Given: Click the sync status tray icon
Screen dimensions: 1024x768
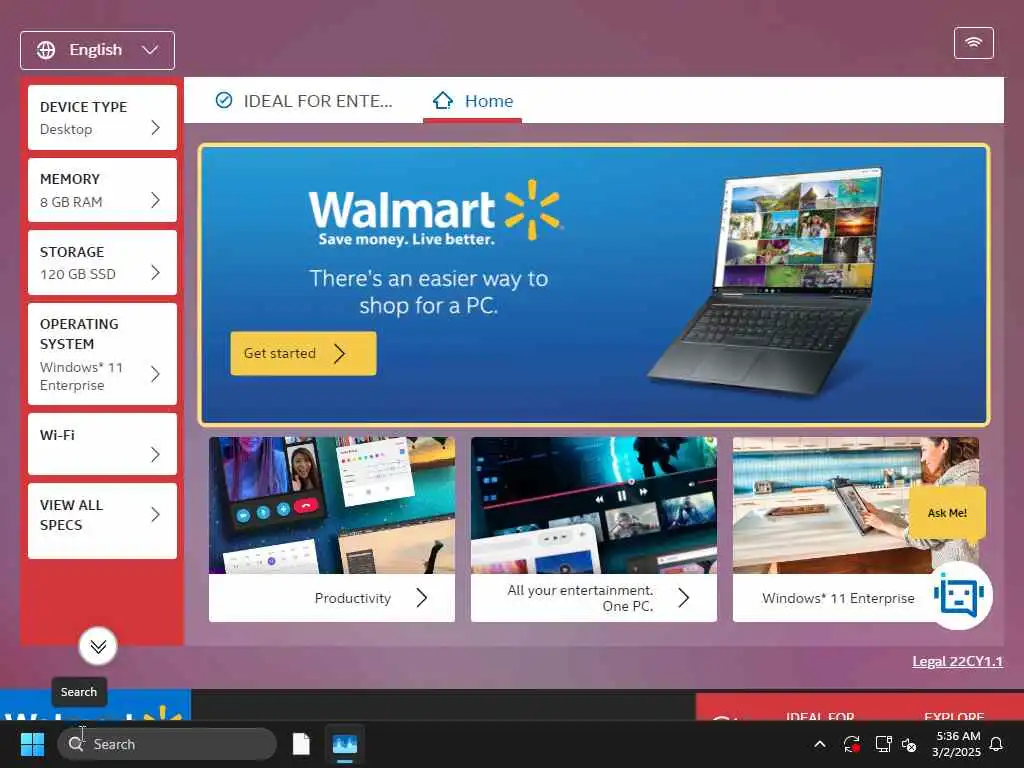Looking at the screenshot, I should (852, 744).
